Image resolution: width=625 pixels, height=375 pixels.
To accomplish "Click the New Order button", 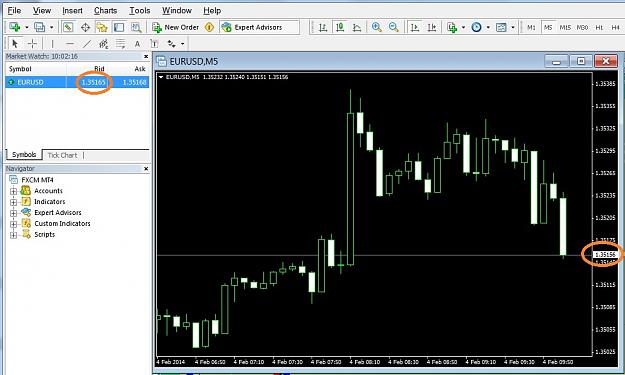I will [x=176, y=27].
